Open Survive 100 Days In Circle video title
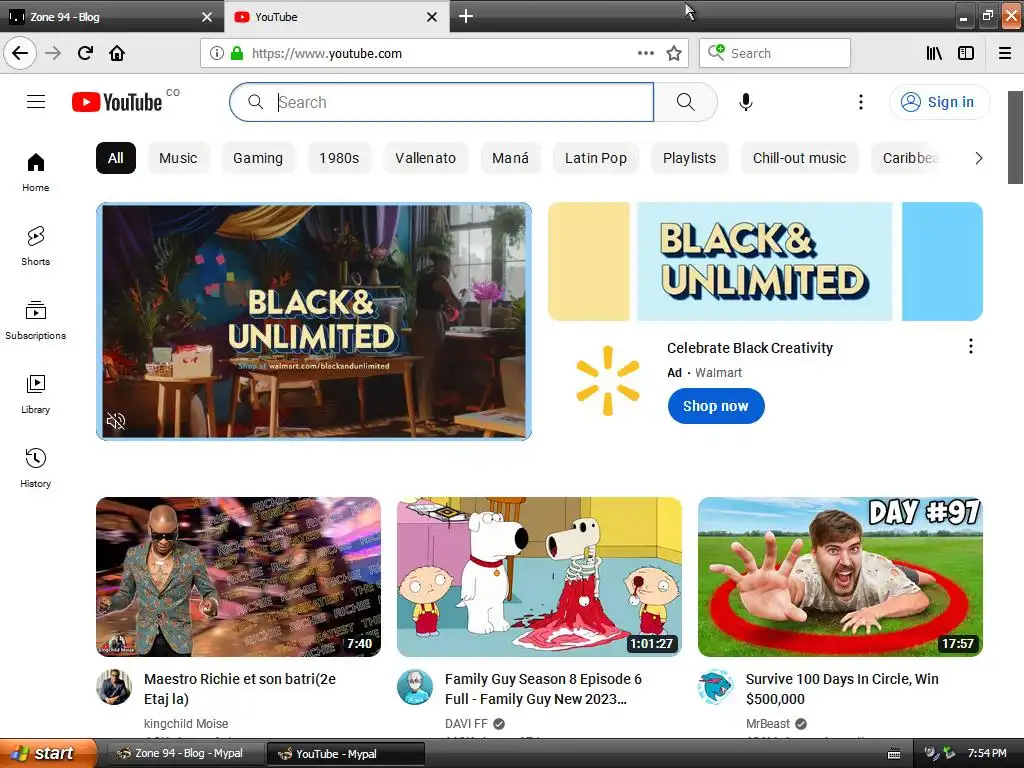The height and width of the screenshot is (768, 1024). 842,689
